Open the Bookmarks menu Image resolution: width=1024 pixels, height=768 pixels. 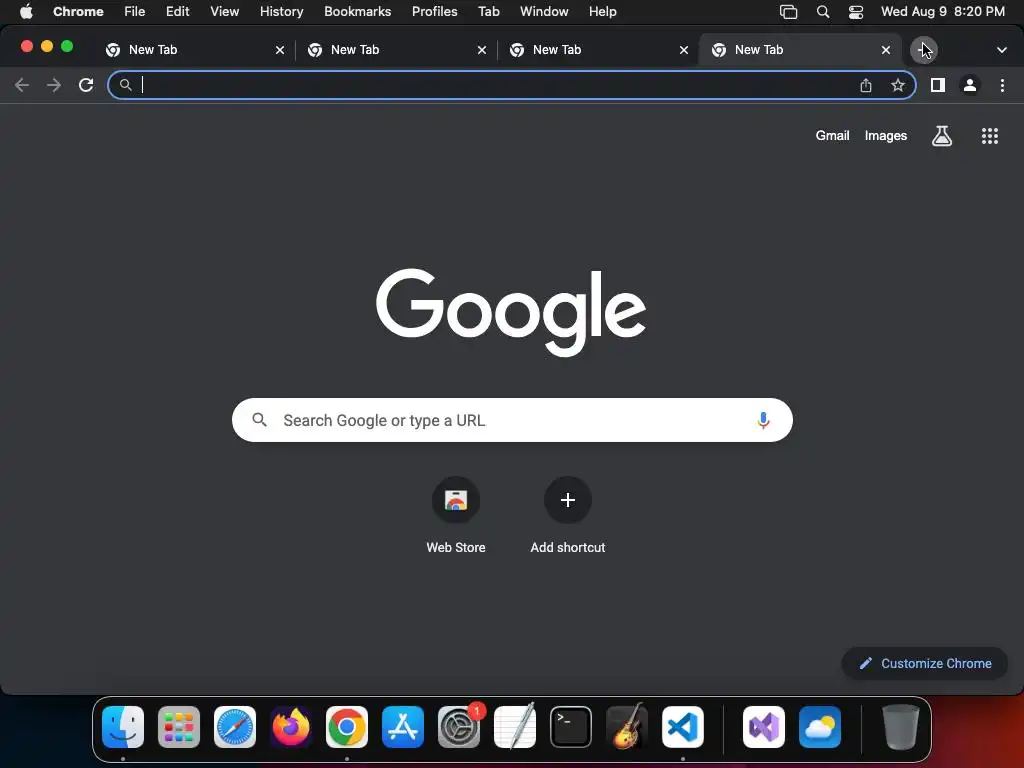point(357,12)
